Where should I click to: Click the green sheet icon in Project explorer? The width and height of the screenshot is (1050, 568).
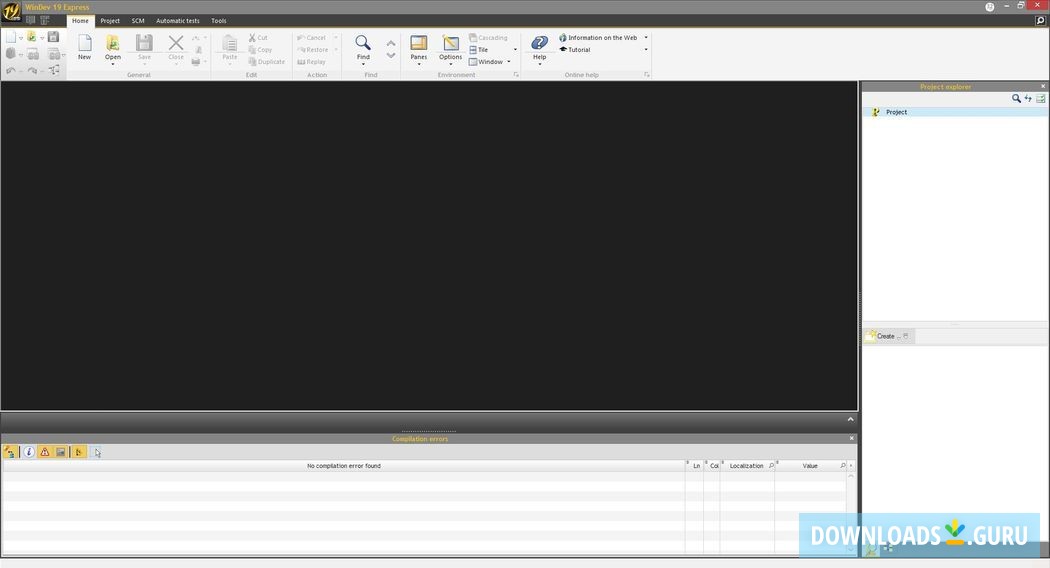click(x=1041, y=98)
